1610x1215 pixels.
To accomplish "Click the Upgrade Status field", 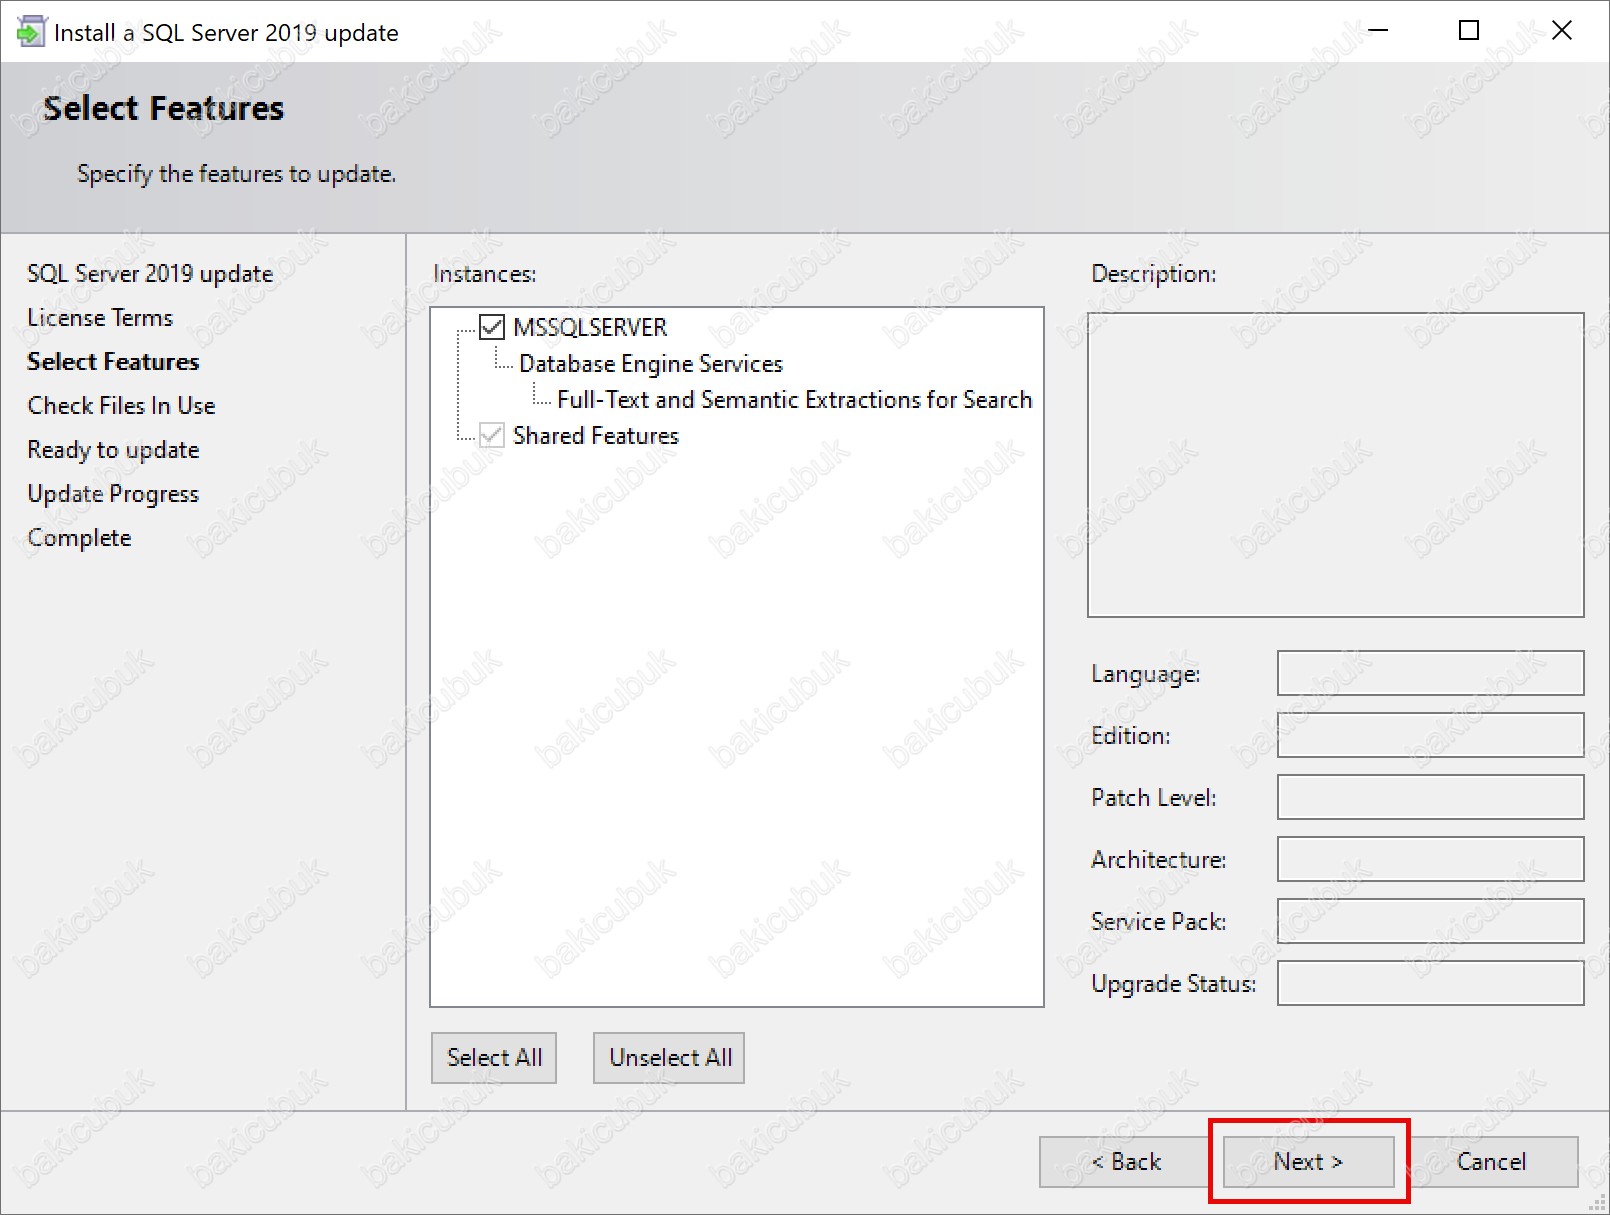I will [x=1430, y=983].
